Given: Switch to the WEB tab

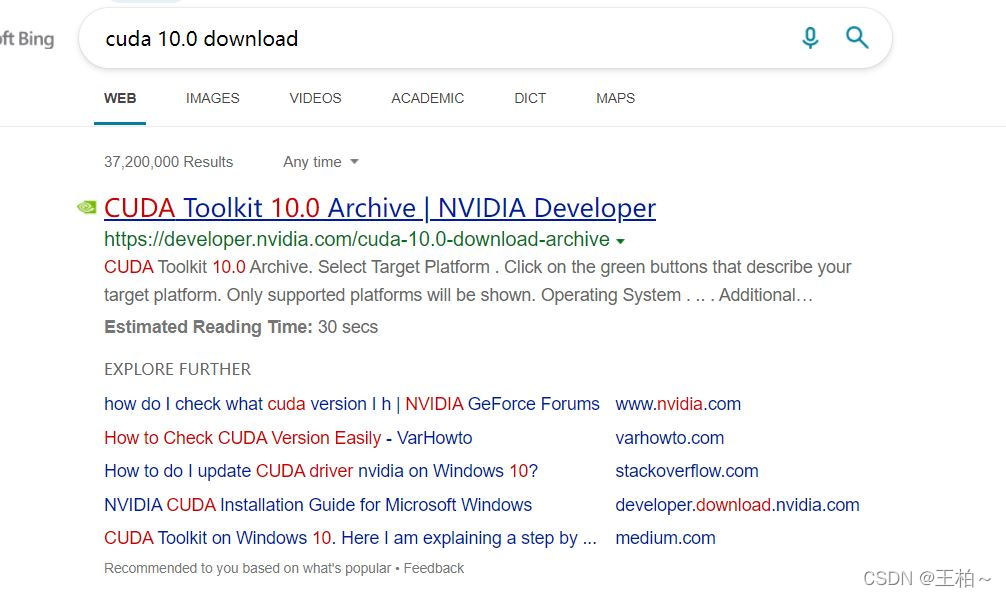Looking at the screenshot, I should click(120, 98).
